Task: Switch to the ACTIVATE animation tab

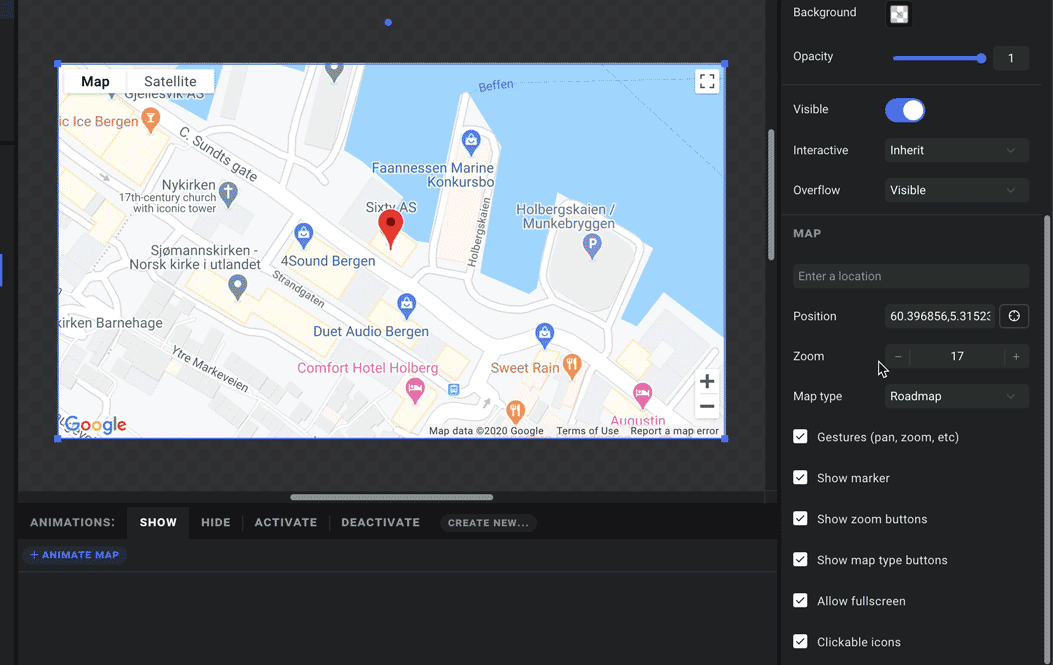Action: pyautogui.click(x=285, y=523)
